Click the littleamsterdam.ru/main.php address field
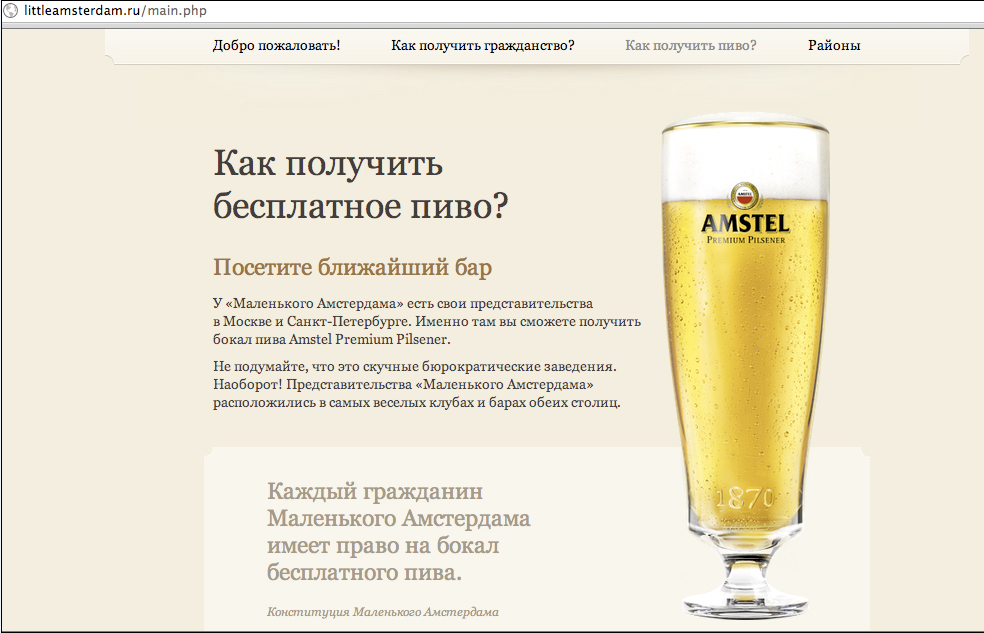The image size is (984, 633). [x=115, y=11]
